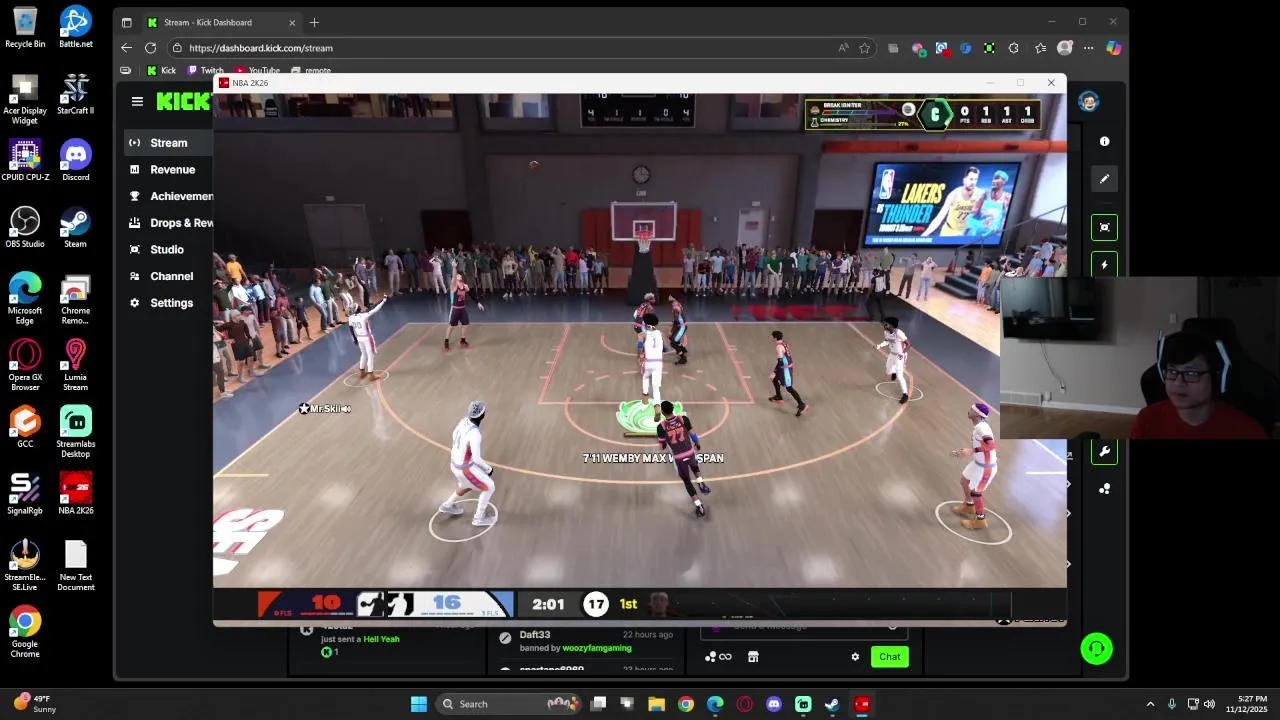Click the wrench tools icon in right panel
The image size is (1280, 720).
coord(1104,451)
